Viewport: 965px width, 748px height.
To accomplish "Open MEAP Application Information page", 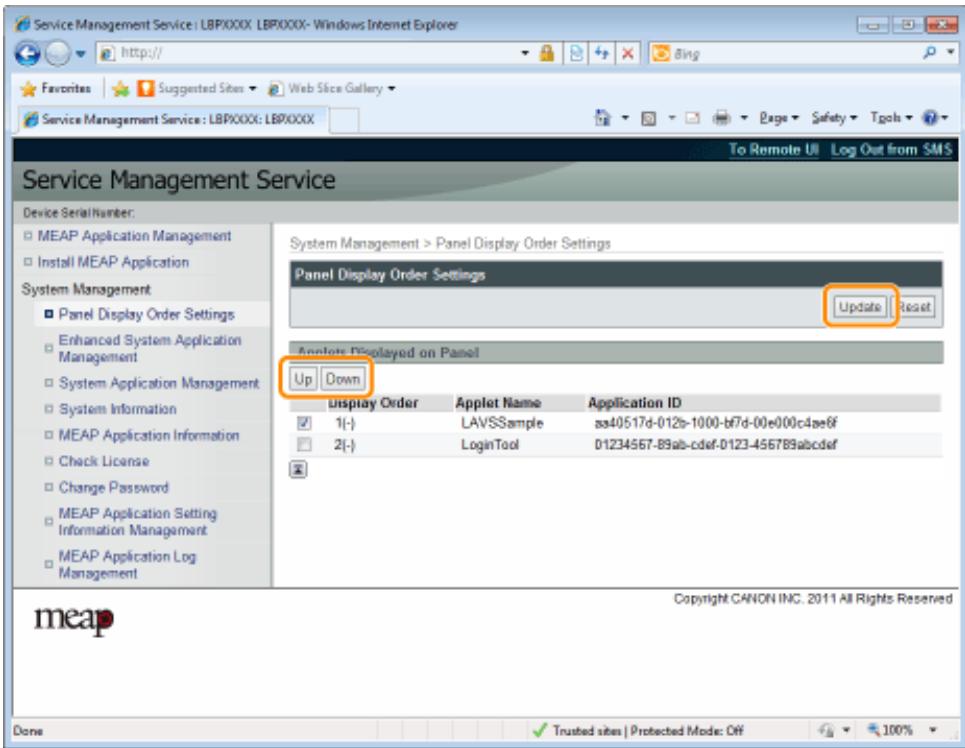I will click(148, 435).
